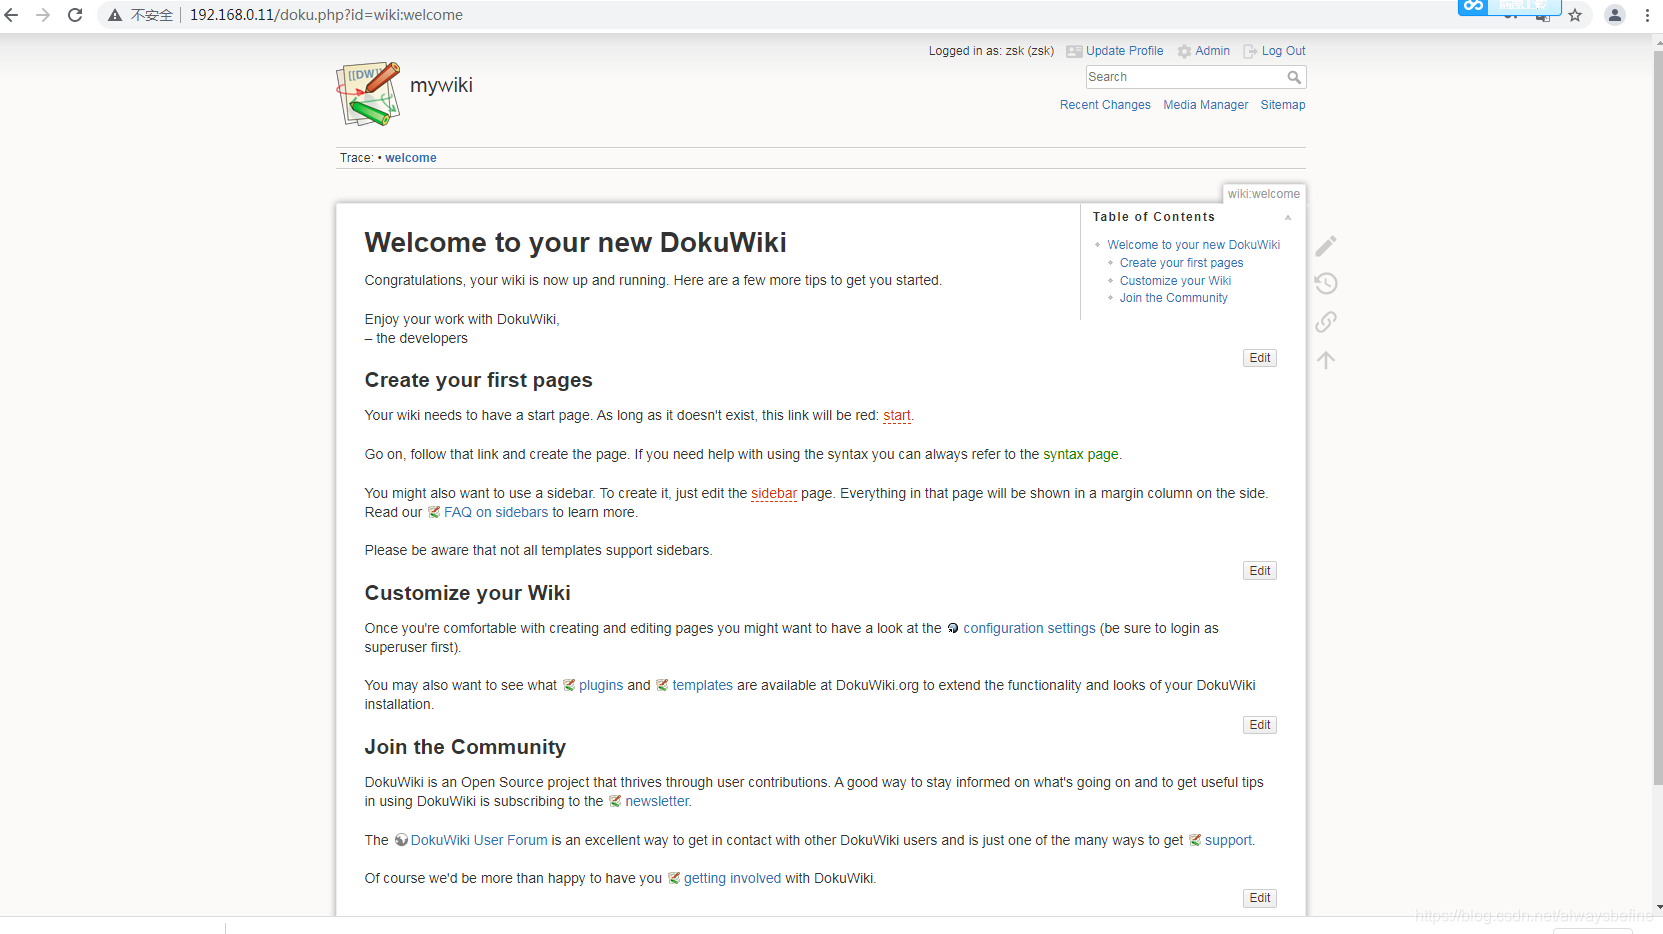Open old revisions via the history clock icon
1663x934 pixels.
[x=1326, y=283]
